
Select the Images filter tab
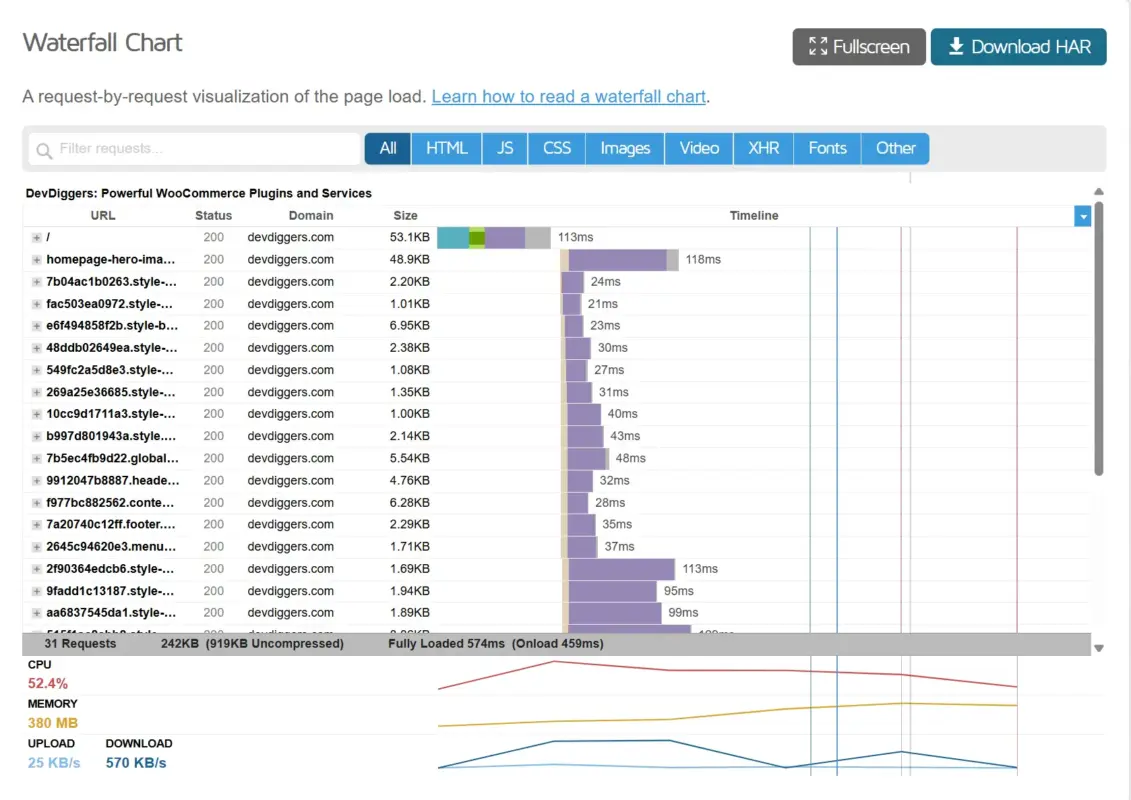point(625,149)
